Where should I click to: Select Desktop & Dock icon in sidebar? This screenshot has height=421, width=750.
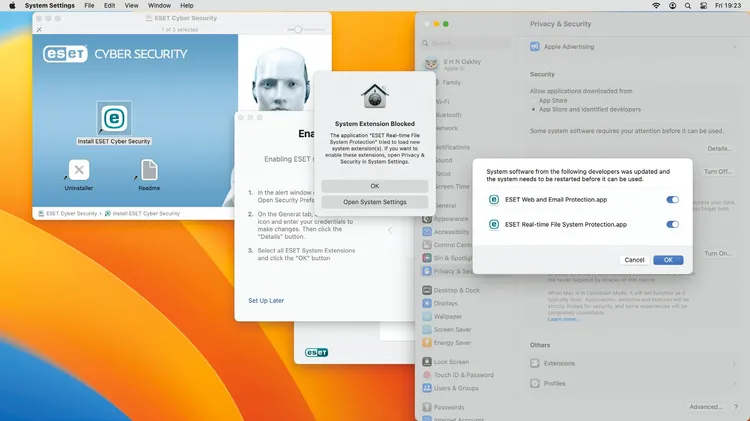(x=427, y=290)
